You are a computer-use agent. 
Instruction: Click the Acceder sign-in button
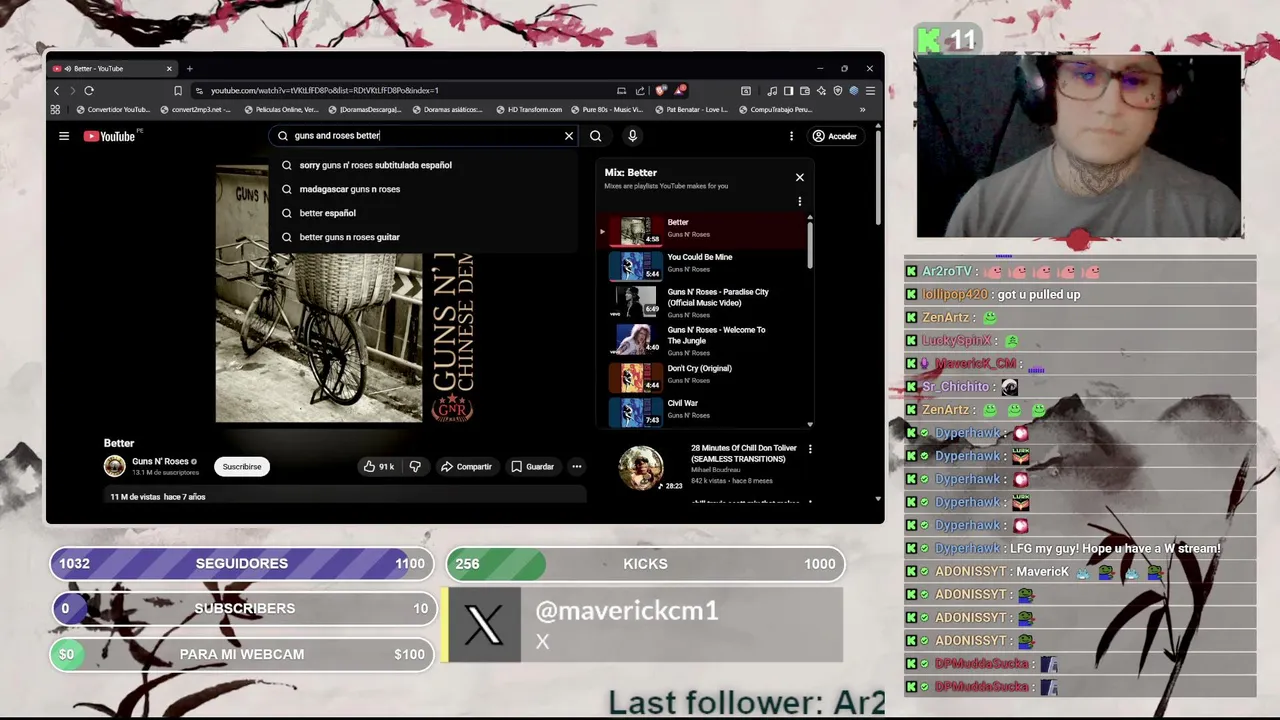[835, 136]
